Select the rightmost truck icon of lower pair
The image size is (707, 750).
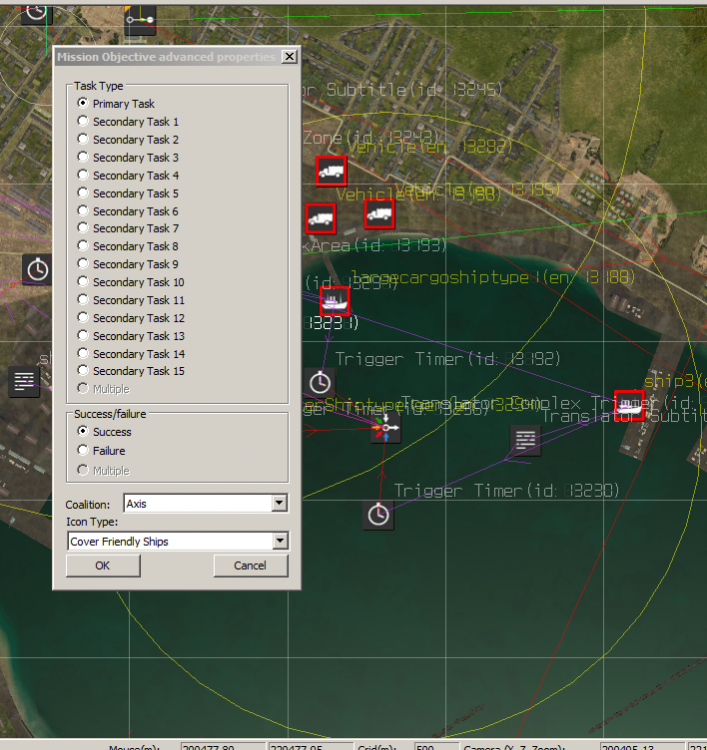pyautogui.click(x=379, y=213)
